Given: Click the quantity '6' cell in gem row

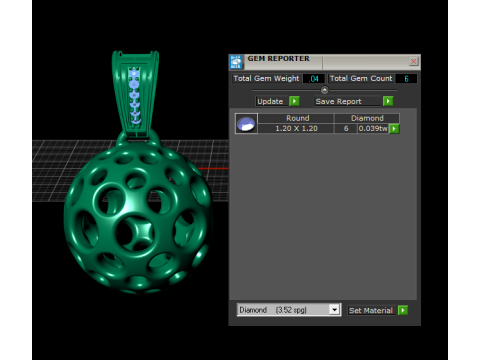Looking at the screenshot, I should pyautogui.click(x=346, y=129).
